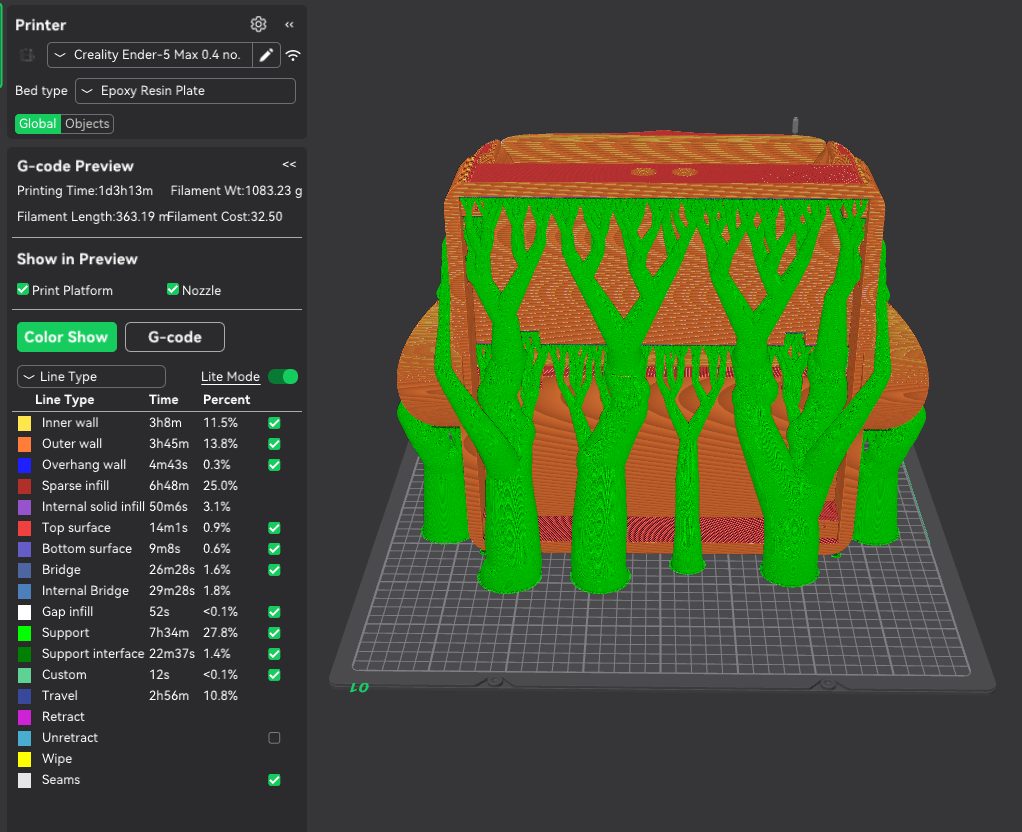Image resolution: width=1022 pixels, height=832 pixels.
Task: Toggle Print Platform checkbox
Action: [23, 289]
